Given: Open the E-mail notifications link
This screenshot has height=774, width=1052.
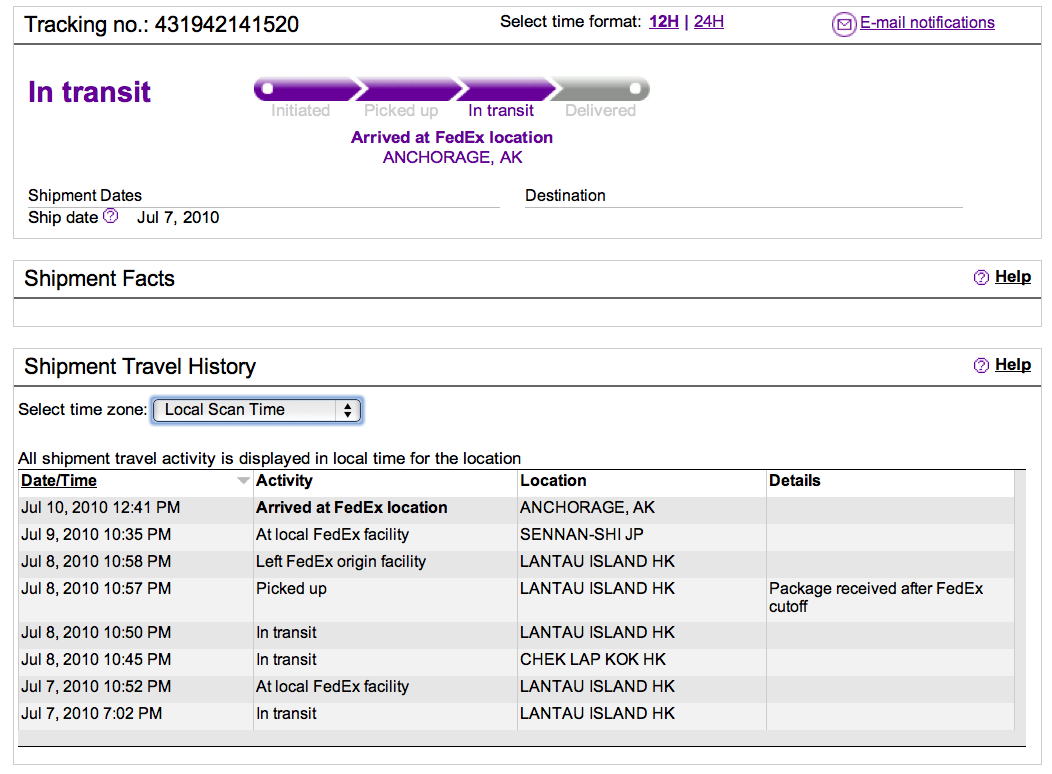Looking at the screenshot, I should pos(927,22).
